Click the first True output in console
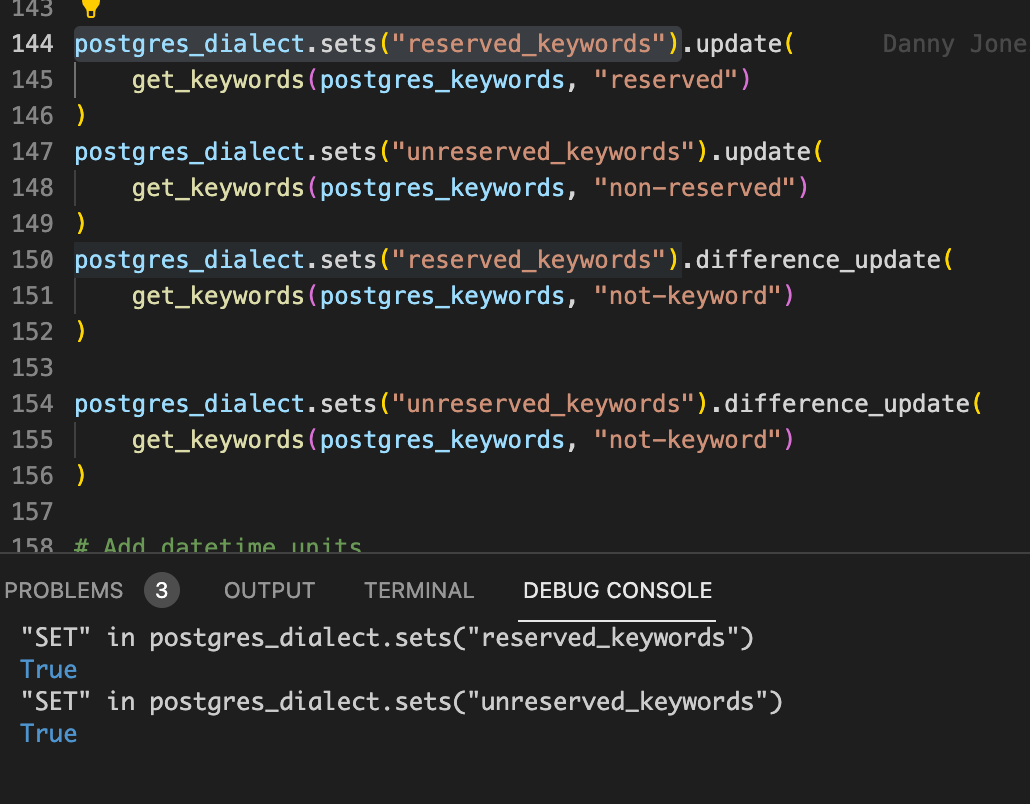 click(x=47, y=669)
